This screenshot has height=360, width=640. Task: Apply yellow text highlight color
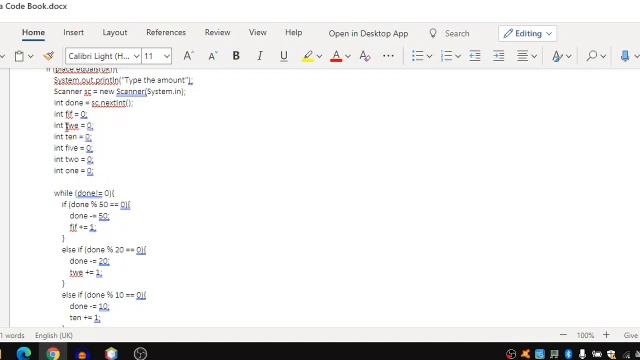tap(308, 56)
